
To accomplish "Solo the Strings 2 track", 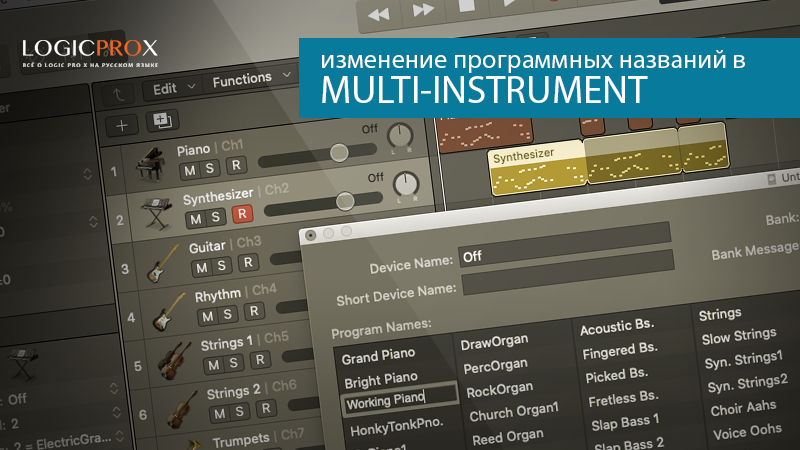I will coord(239,411).
